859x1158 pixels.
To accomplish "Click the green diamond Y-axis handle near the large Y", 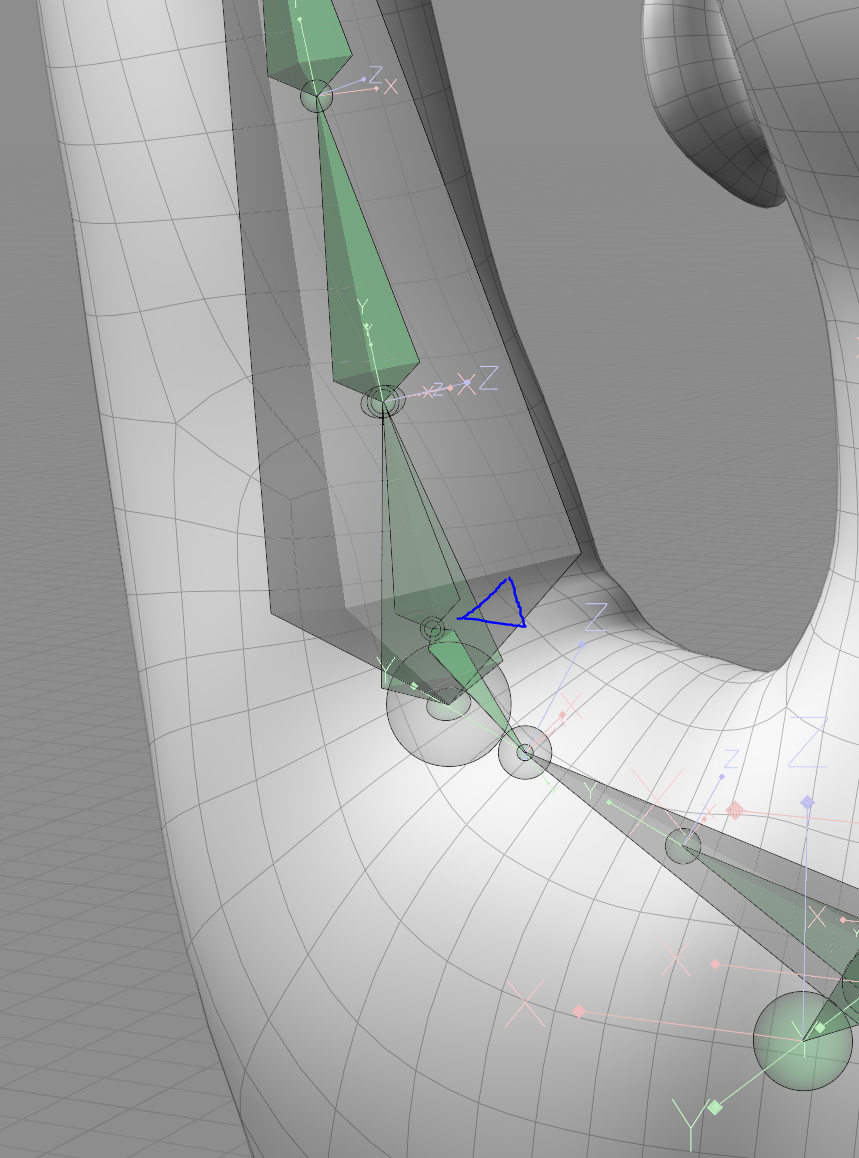I will 714,1108.
